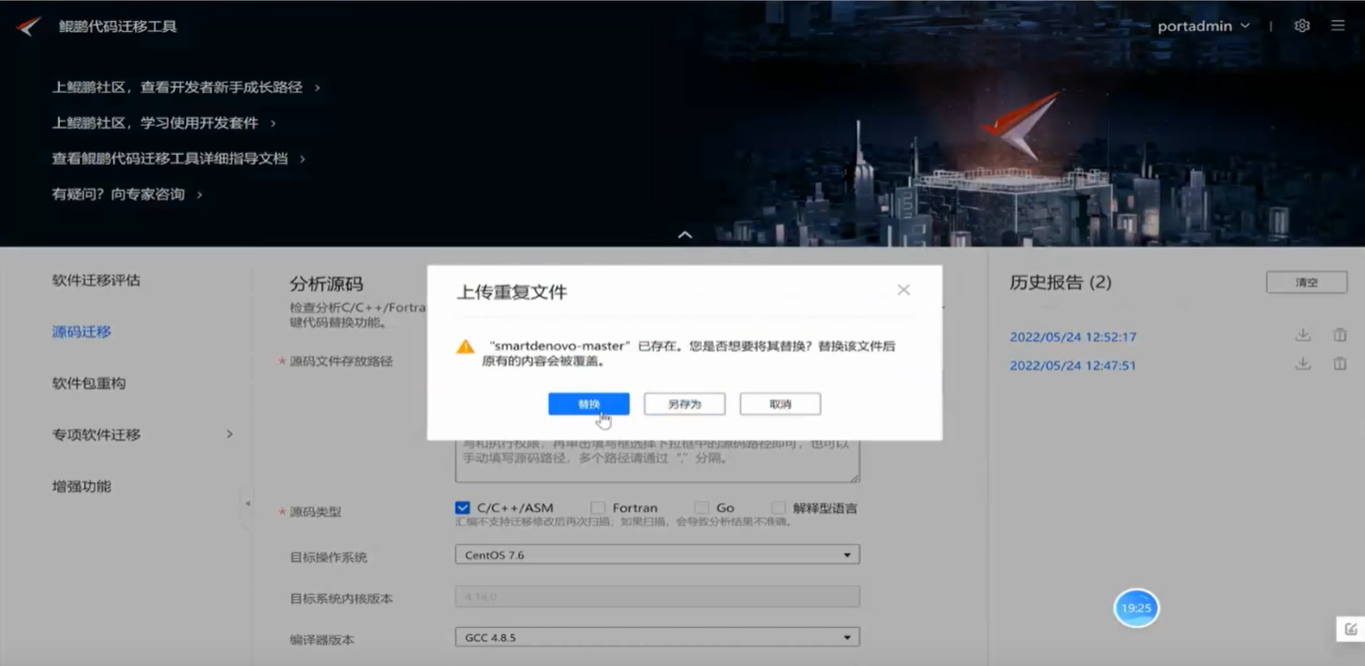This screenshot has width=1365, height=666.
Task: Open the settings gear icon in header
Action: tap(1302, 26)
